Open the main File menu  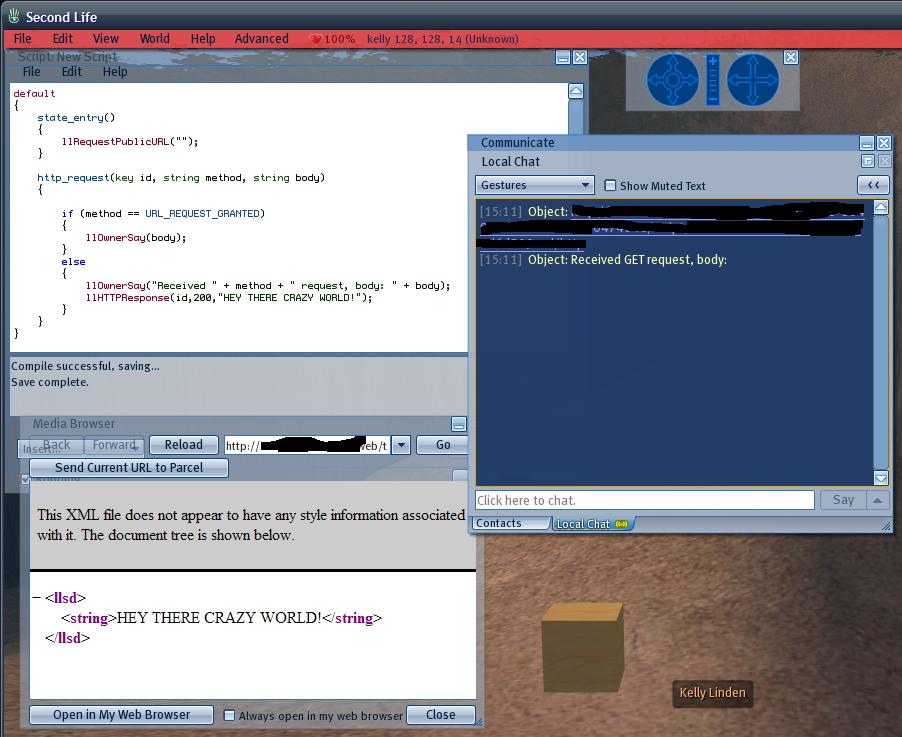(22, 39)
